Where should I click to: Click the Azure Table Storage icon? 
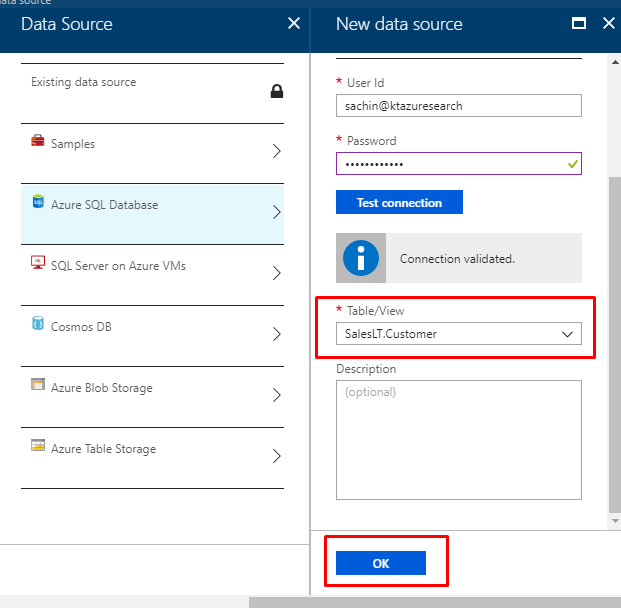coord(38,445)
